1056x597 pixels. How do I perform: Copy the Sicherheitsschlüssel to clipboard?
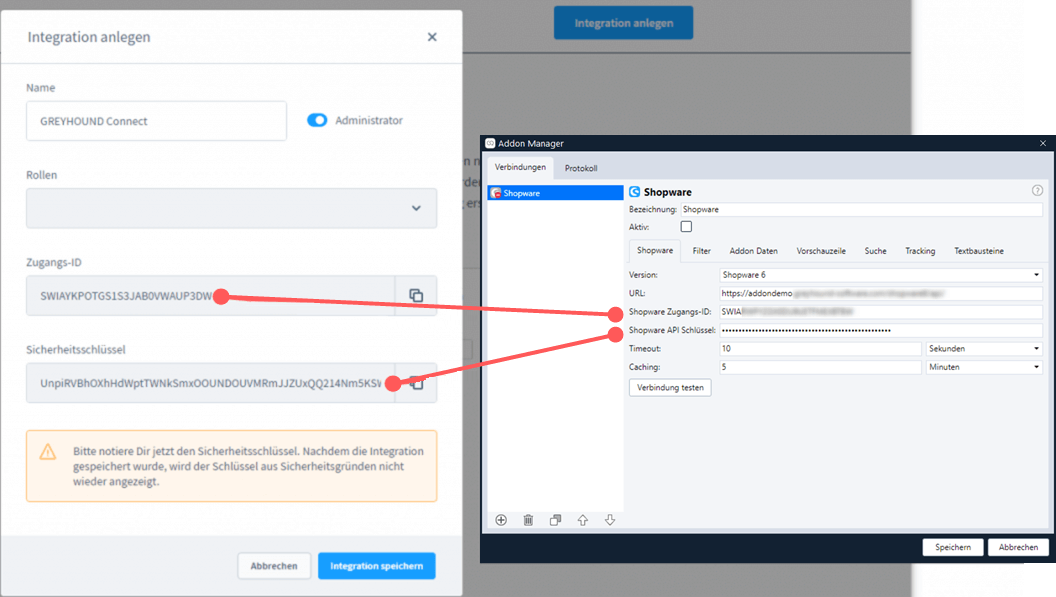point(417,383)
